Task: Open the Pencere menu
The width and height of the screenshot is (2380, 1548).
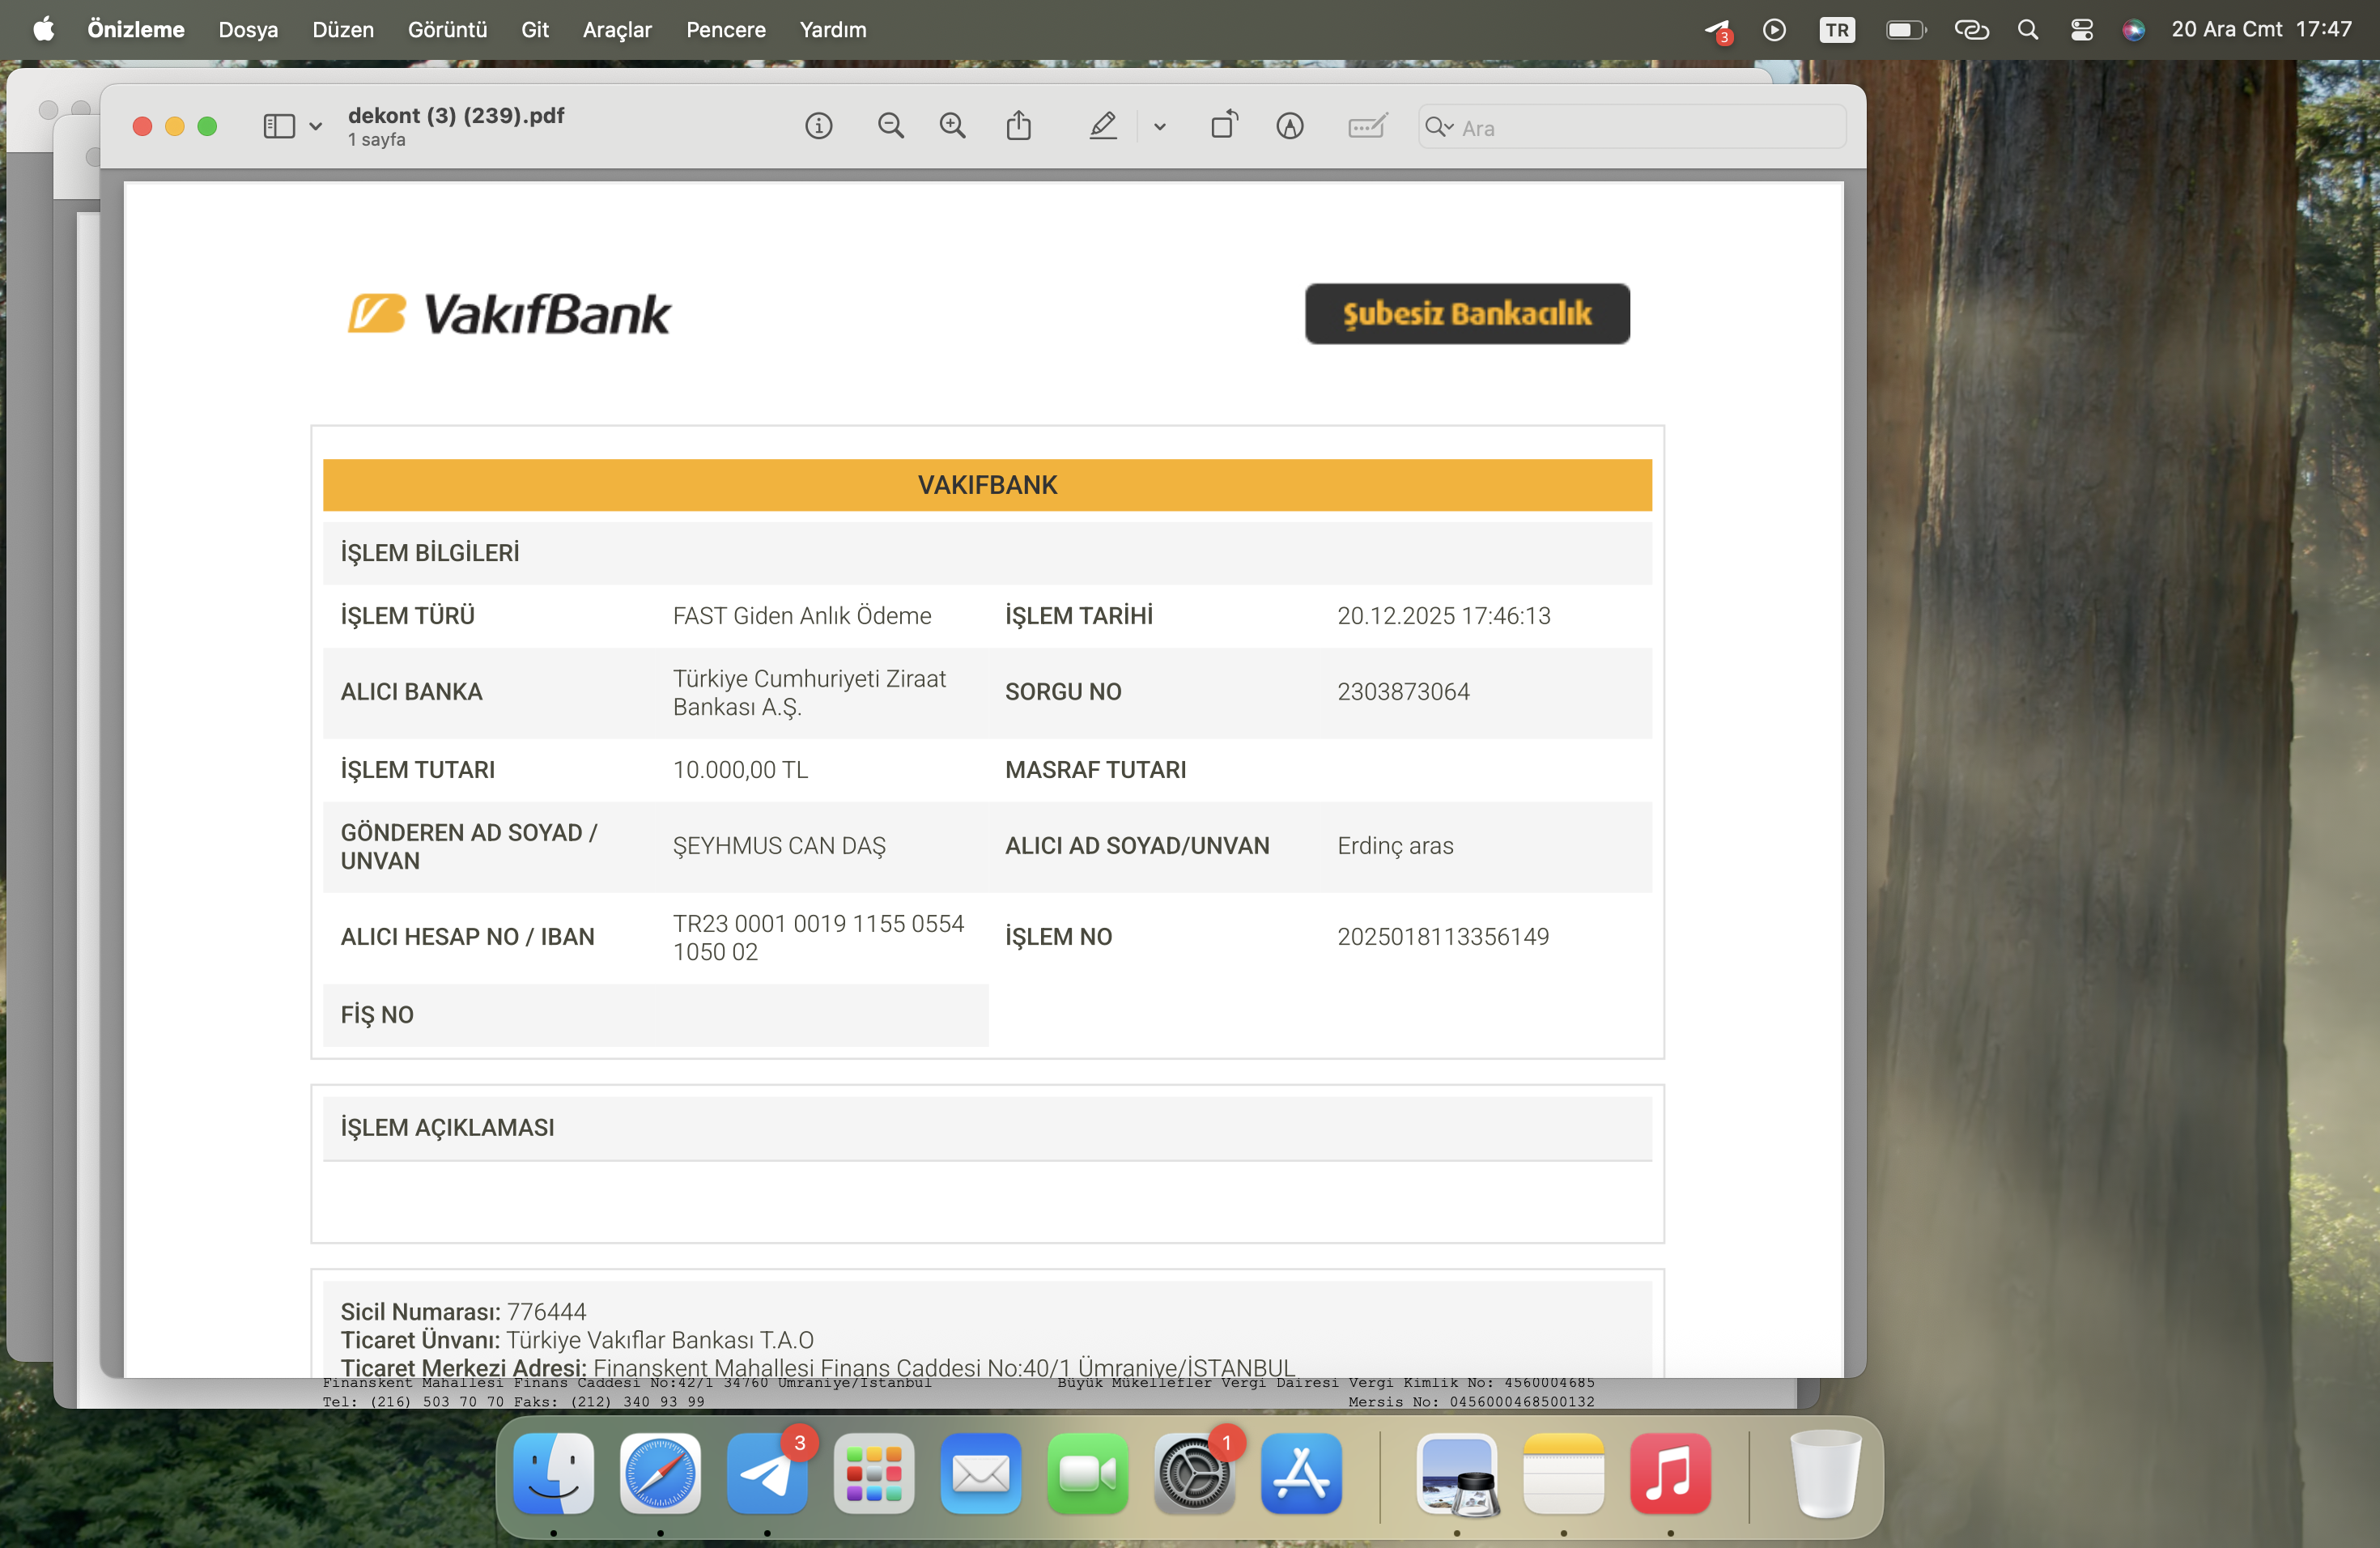Action: point(726,29)
